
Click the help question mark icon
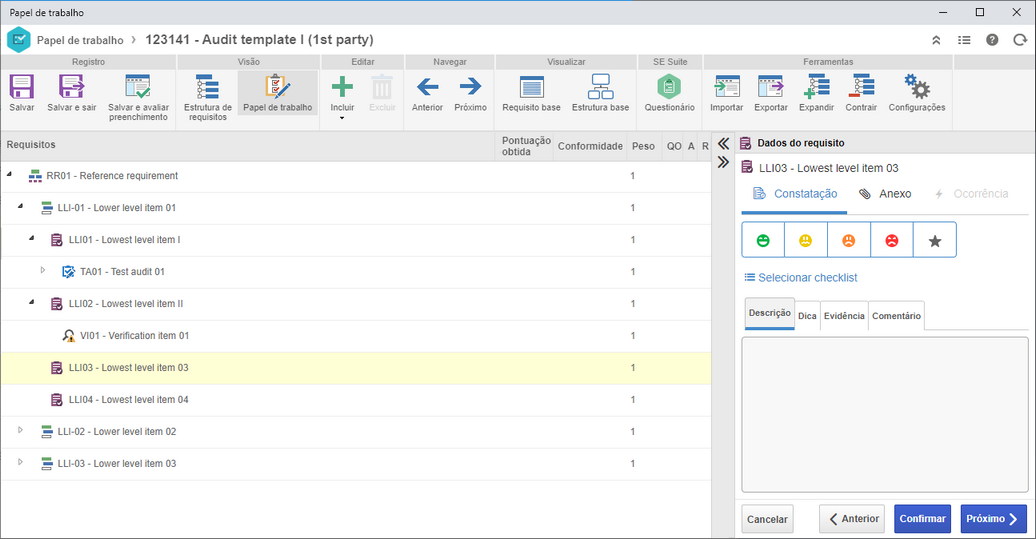pyautogui.click(x=992, y=40)
